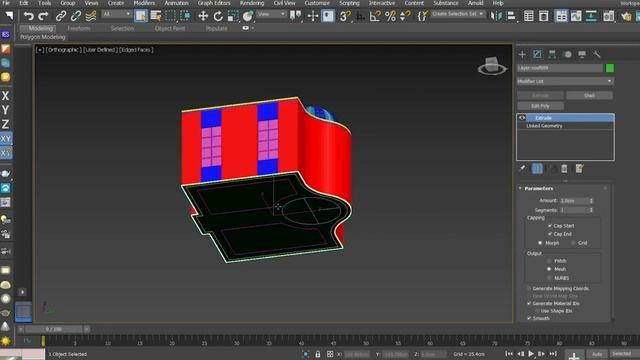Screen dimensions: 640x360
Task: Select the Bind to Space Warp tool
Action: coord(91,16)
